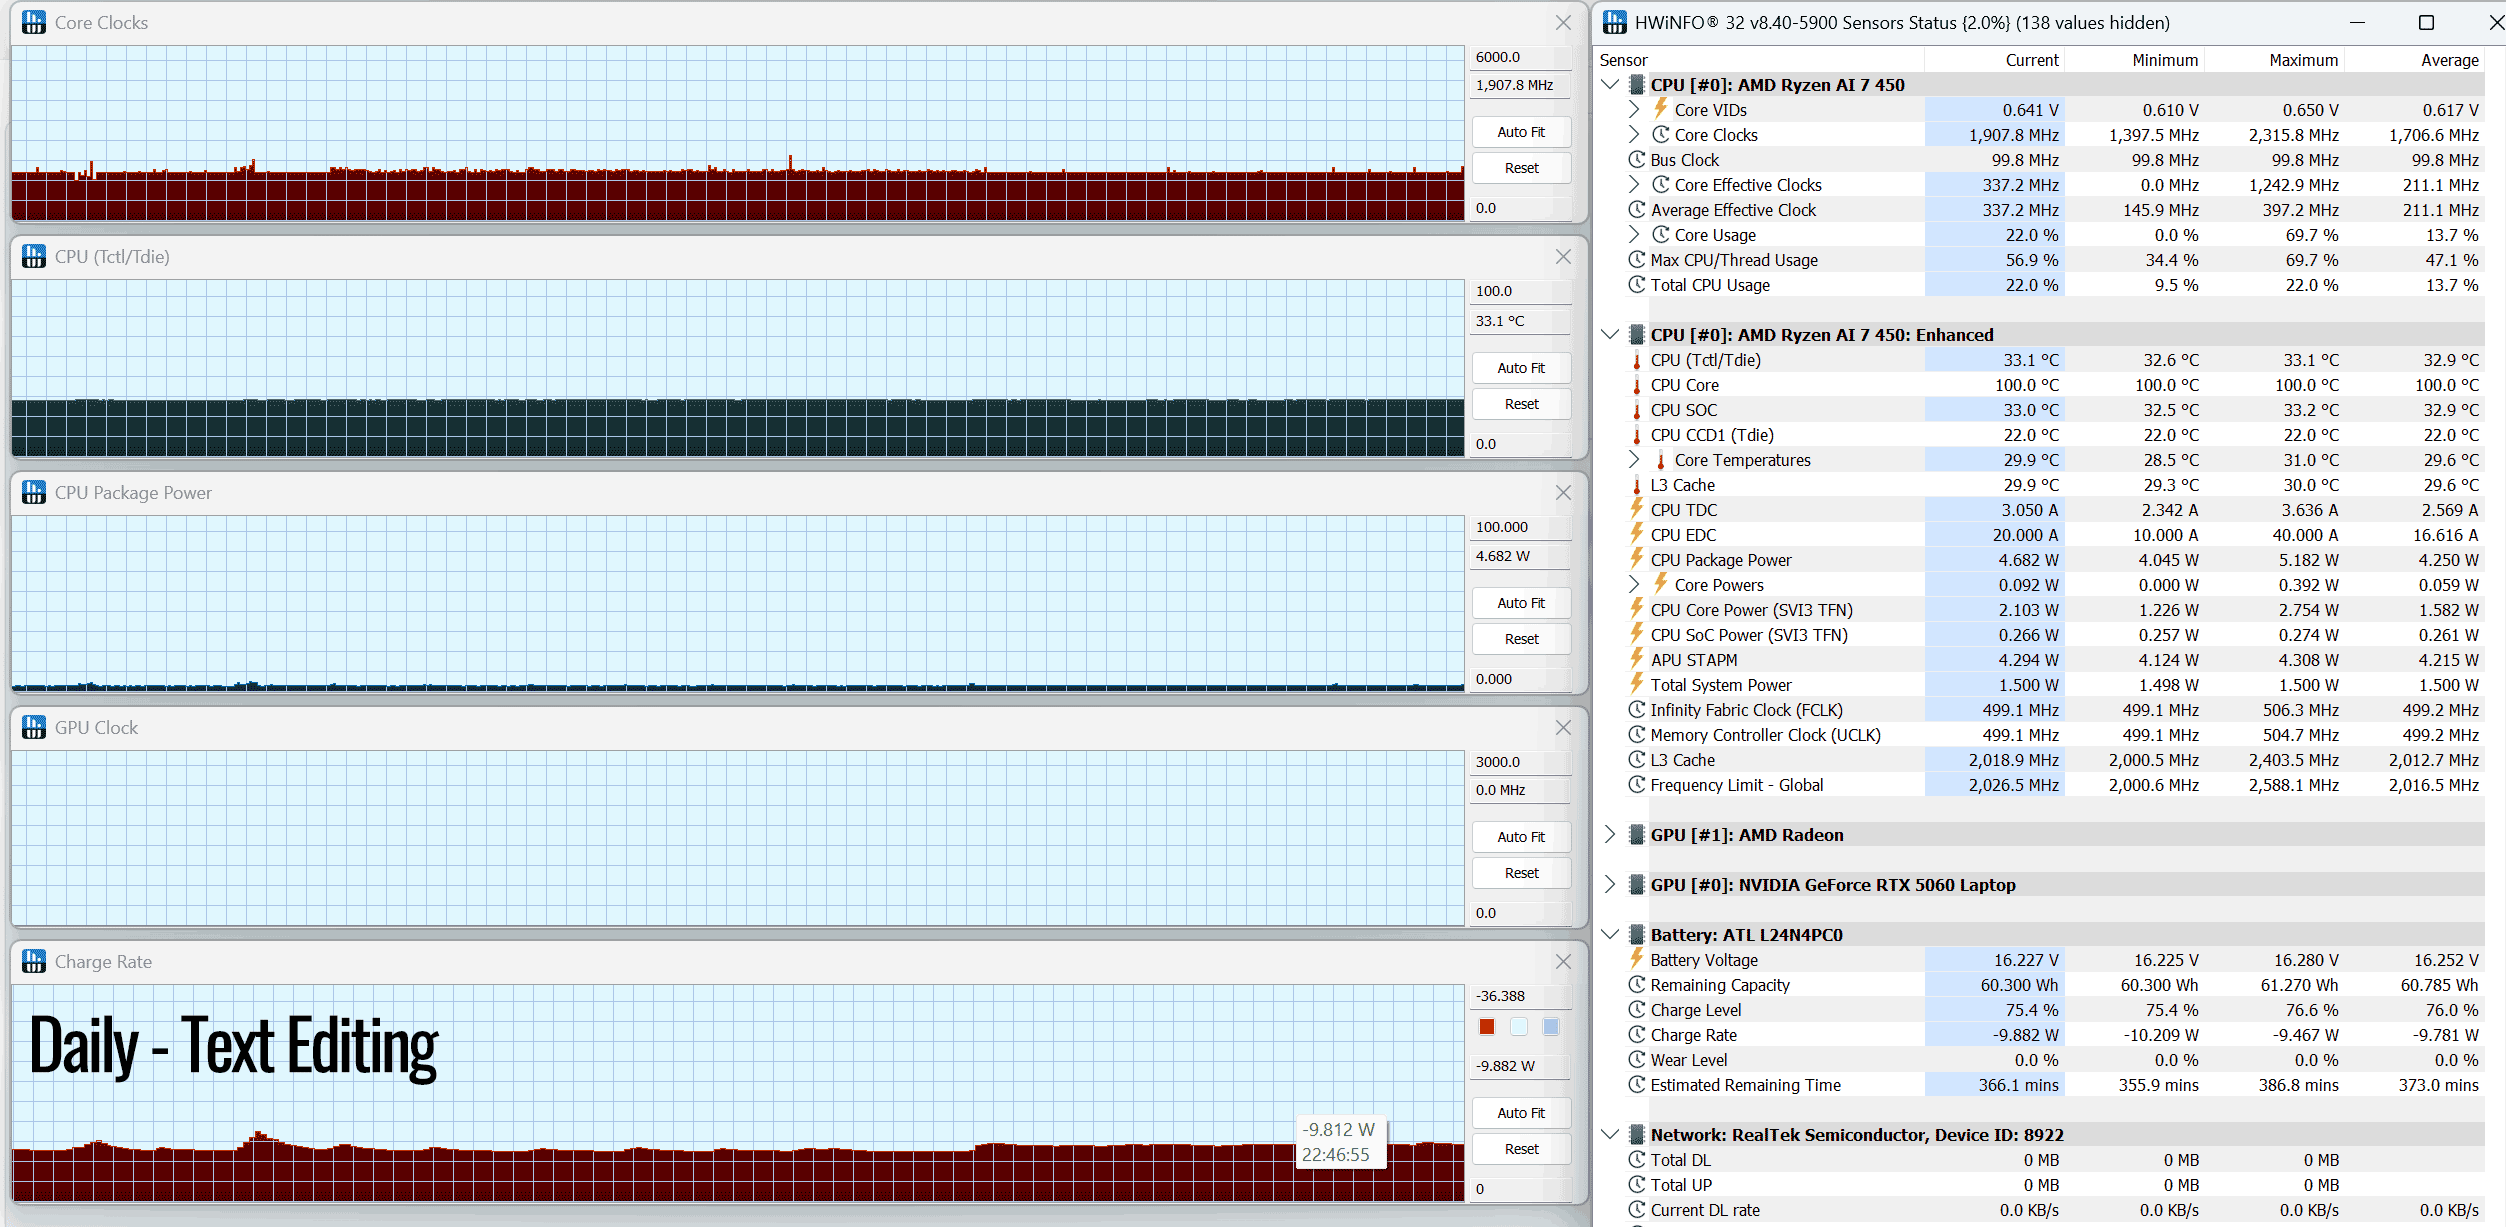The height and width of the screenshot is (1227, 2506).
Task: Close the Charge Rate graph window
Action: click(x=1563, y=961)
